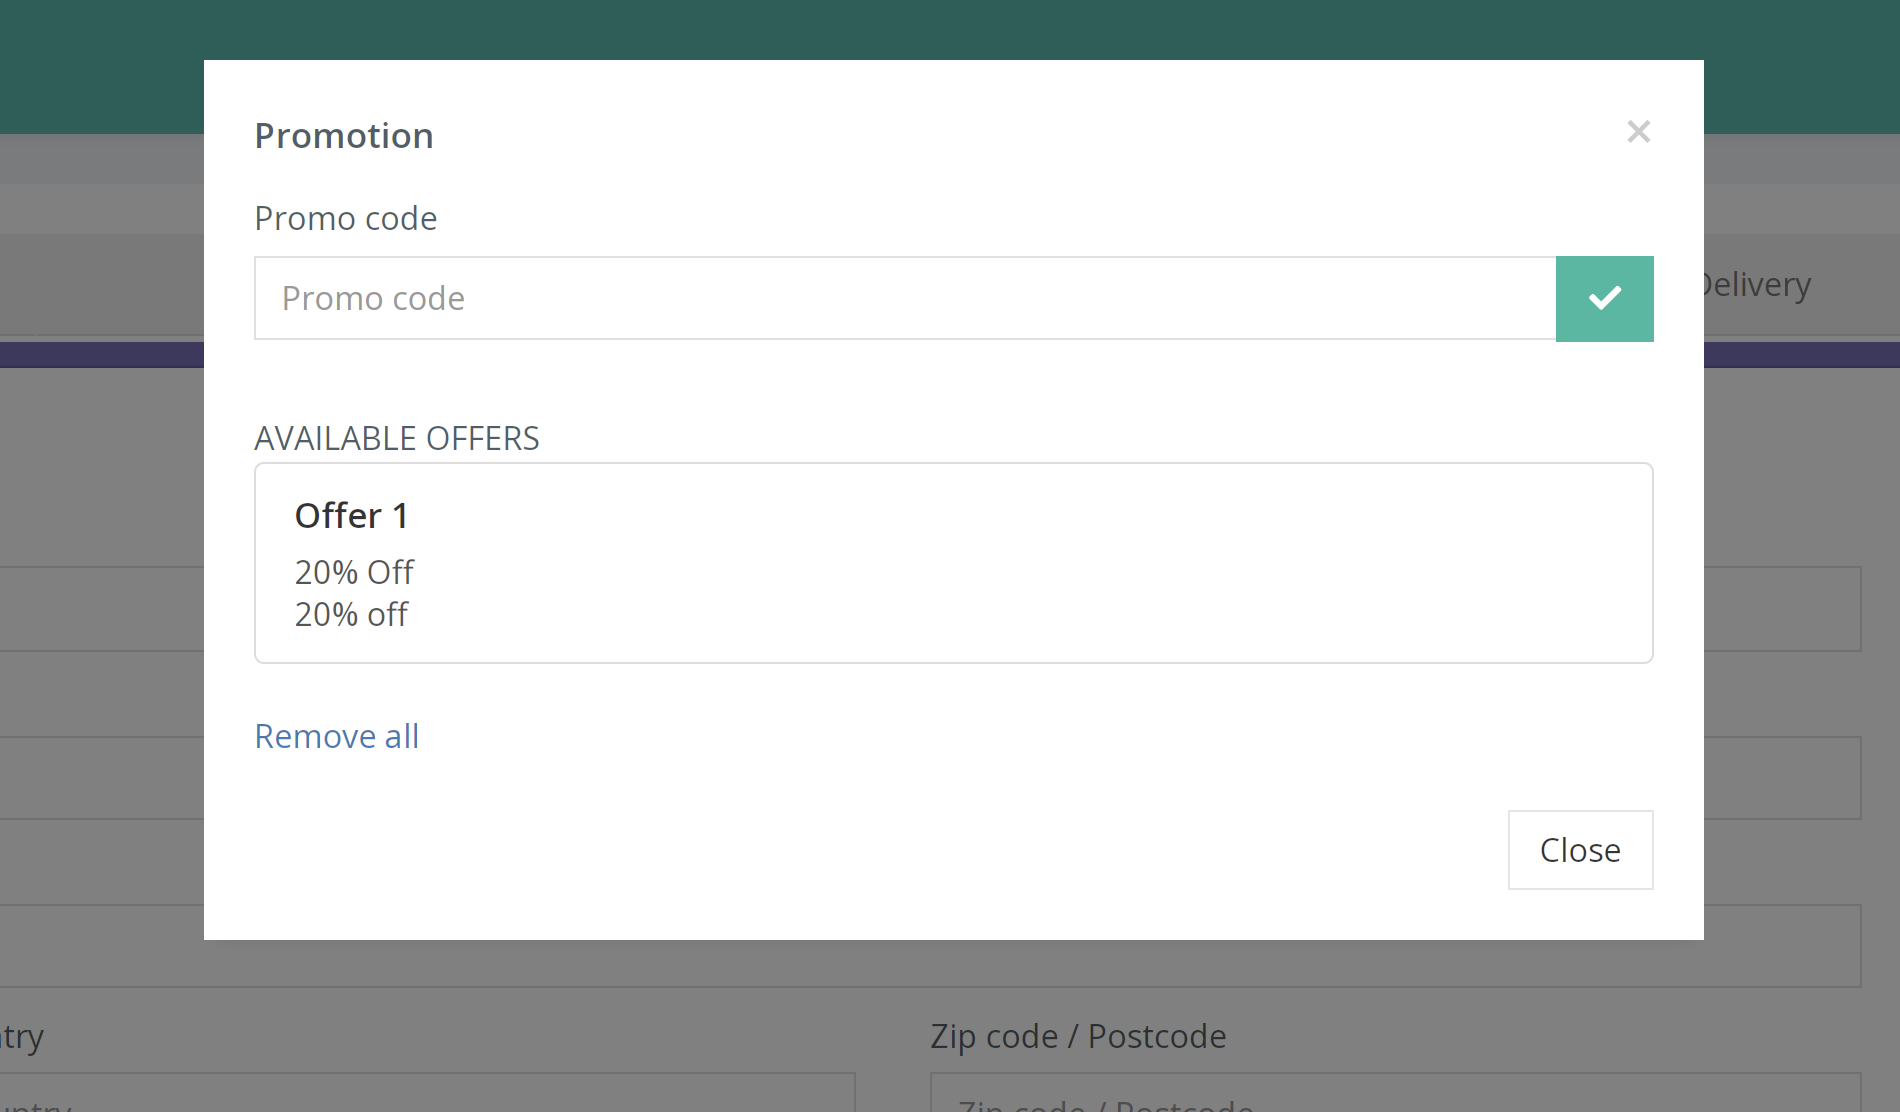The width and height of the screenshot is (1900, 1112).
Task: Dismiss Promotion dialog via X icon
Action: coord(1638,131)
